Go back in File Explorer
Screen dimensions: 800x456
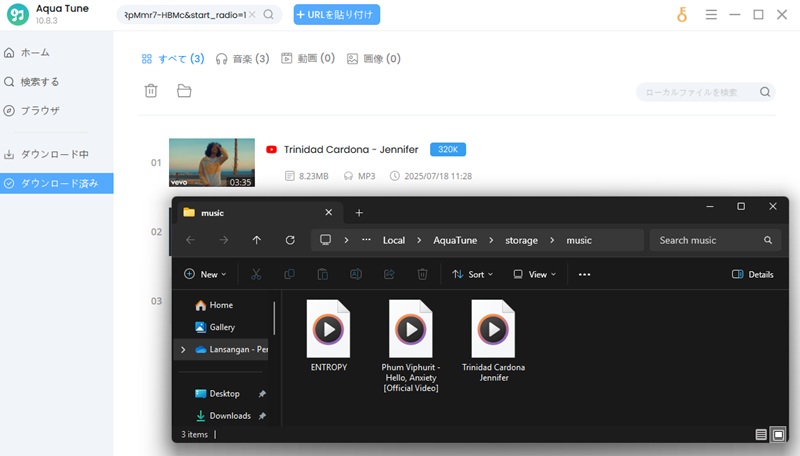tap(190, 240)
